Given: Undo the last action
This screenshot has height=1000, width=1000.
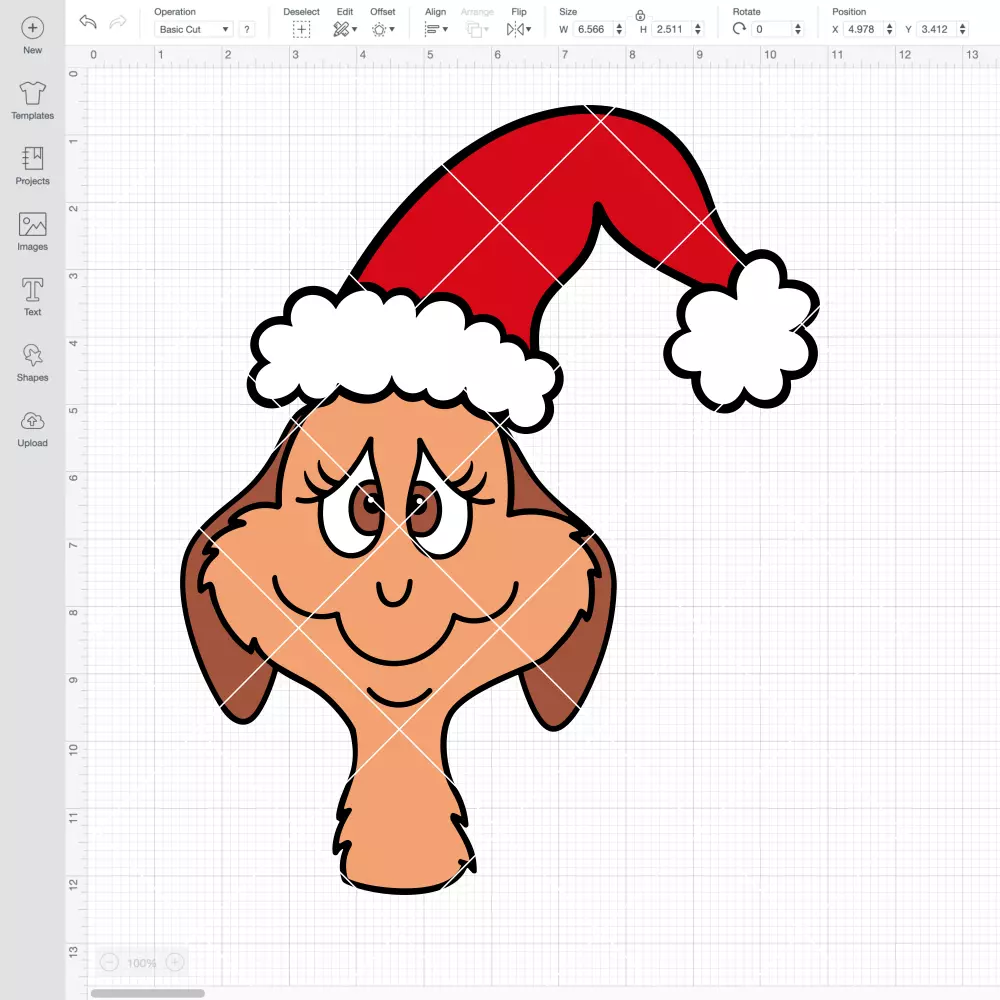Looking at the screenshot, I should tap(88, 22).
